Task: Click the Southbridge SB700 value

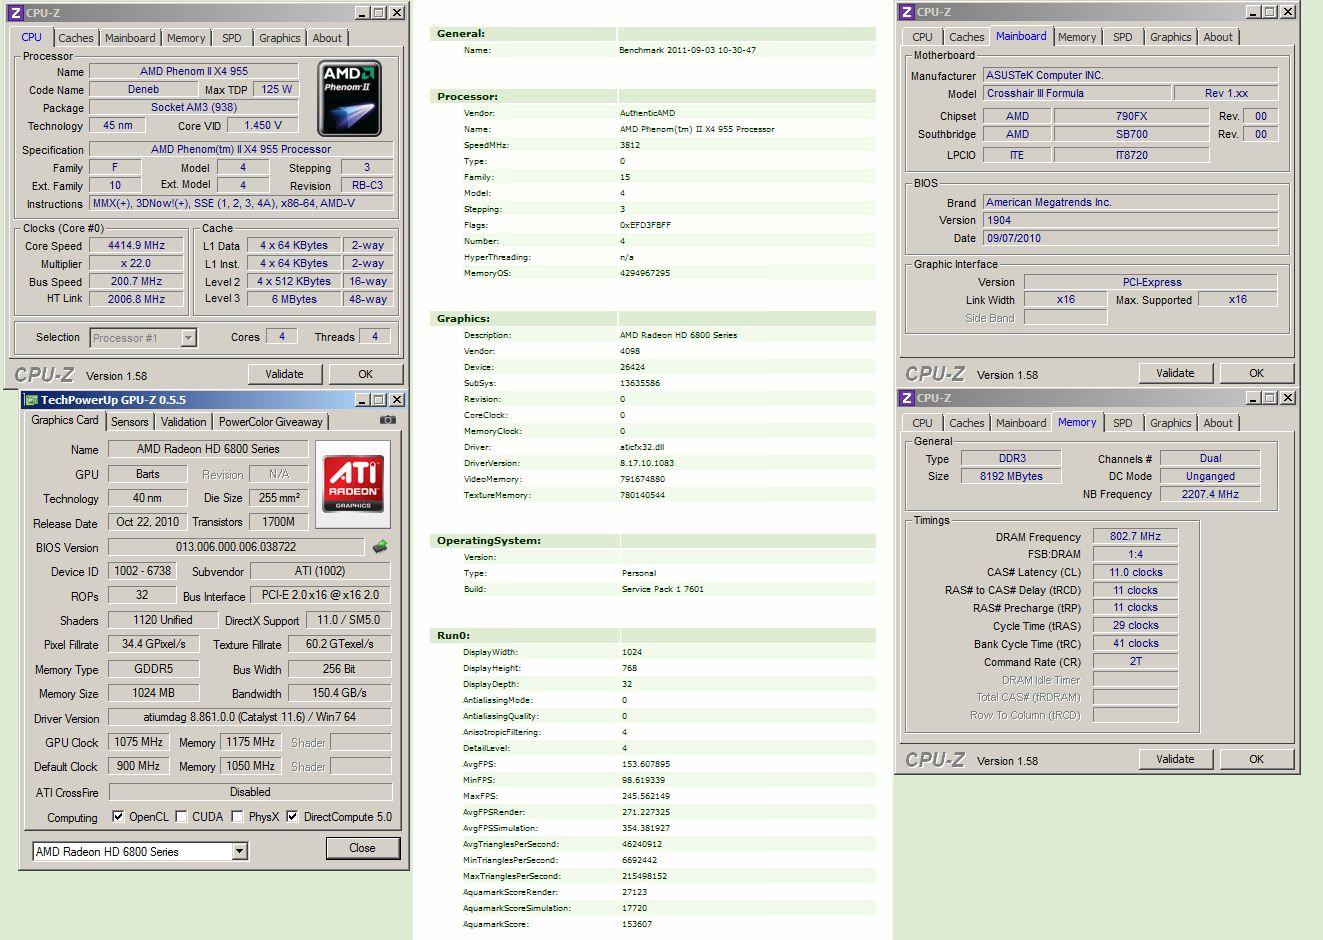Action: click(1131, 135)
